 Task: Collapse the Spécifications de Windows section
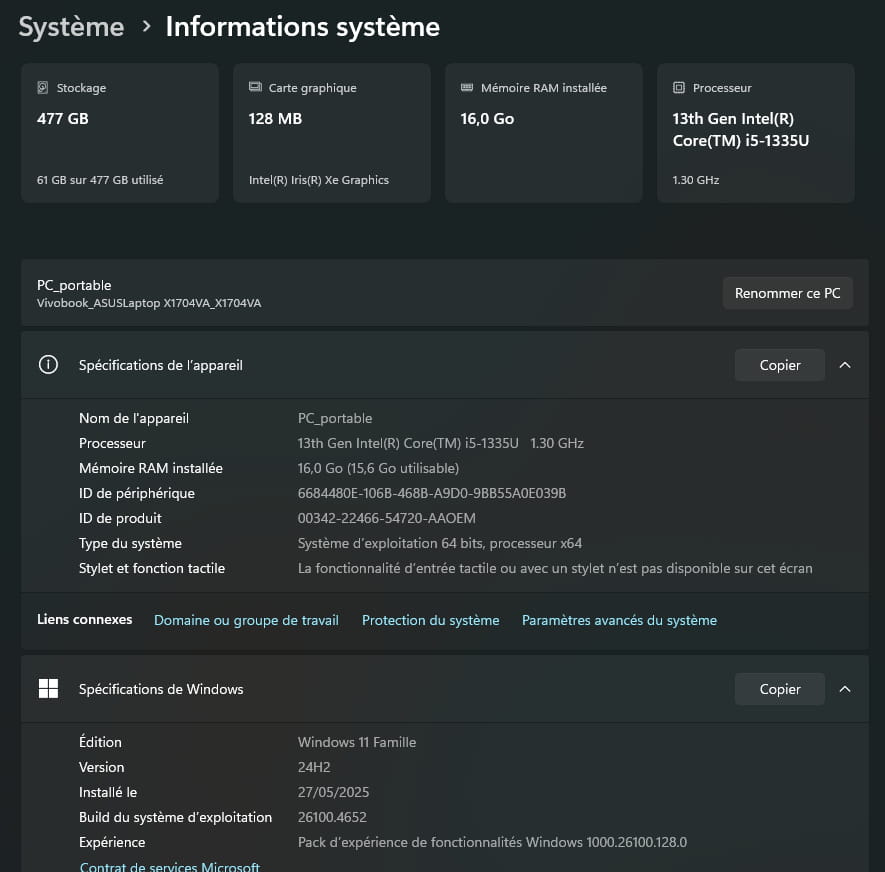click(844, 689)
